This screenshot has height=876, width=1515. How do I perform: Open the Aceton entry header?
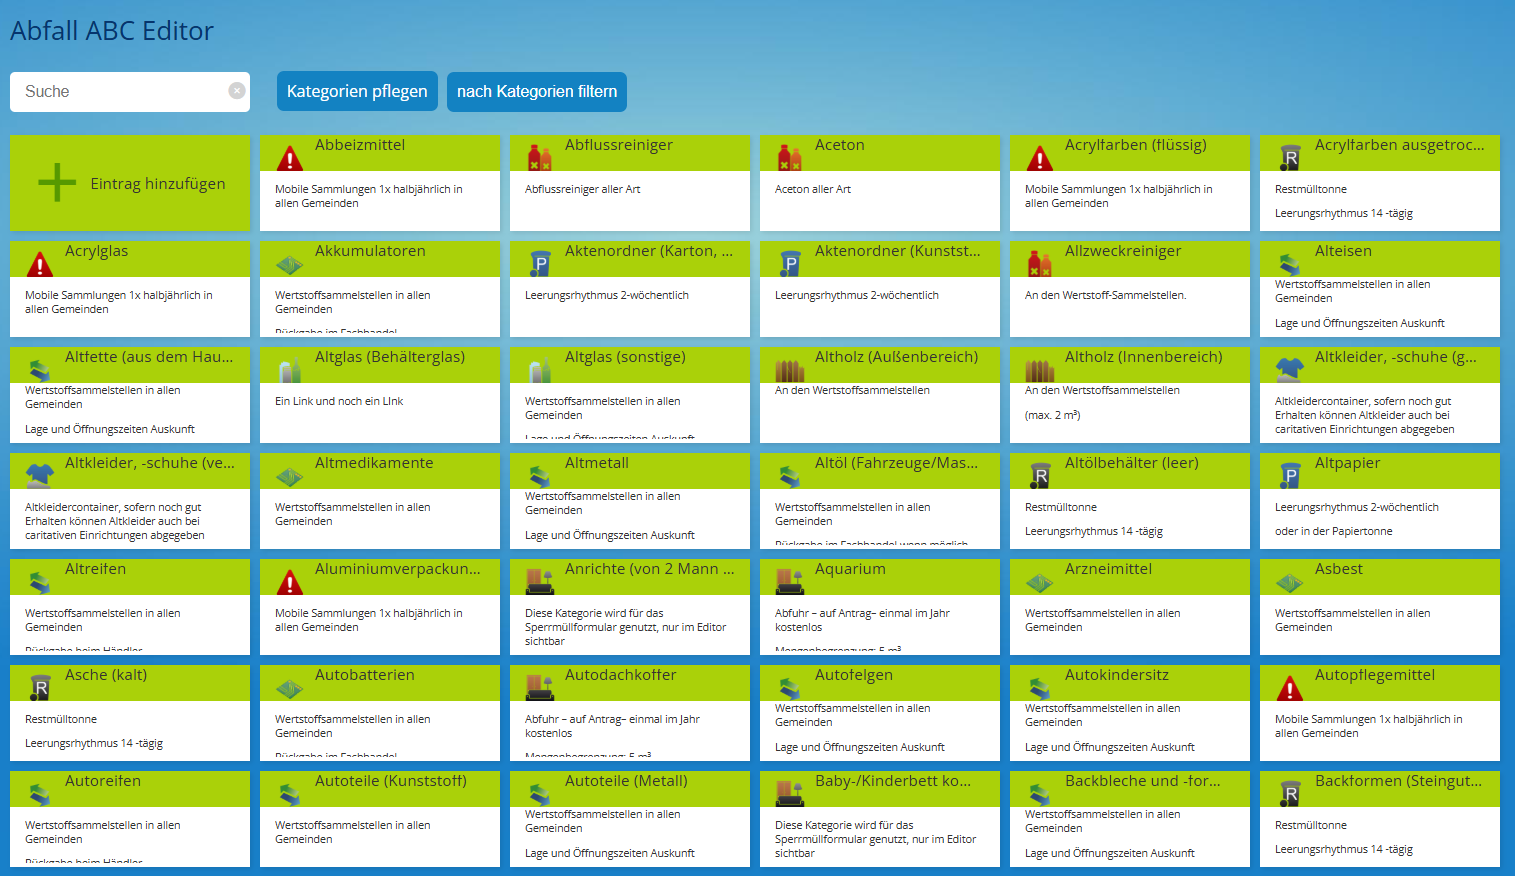pos(839,145)
